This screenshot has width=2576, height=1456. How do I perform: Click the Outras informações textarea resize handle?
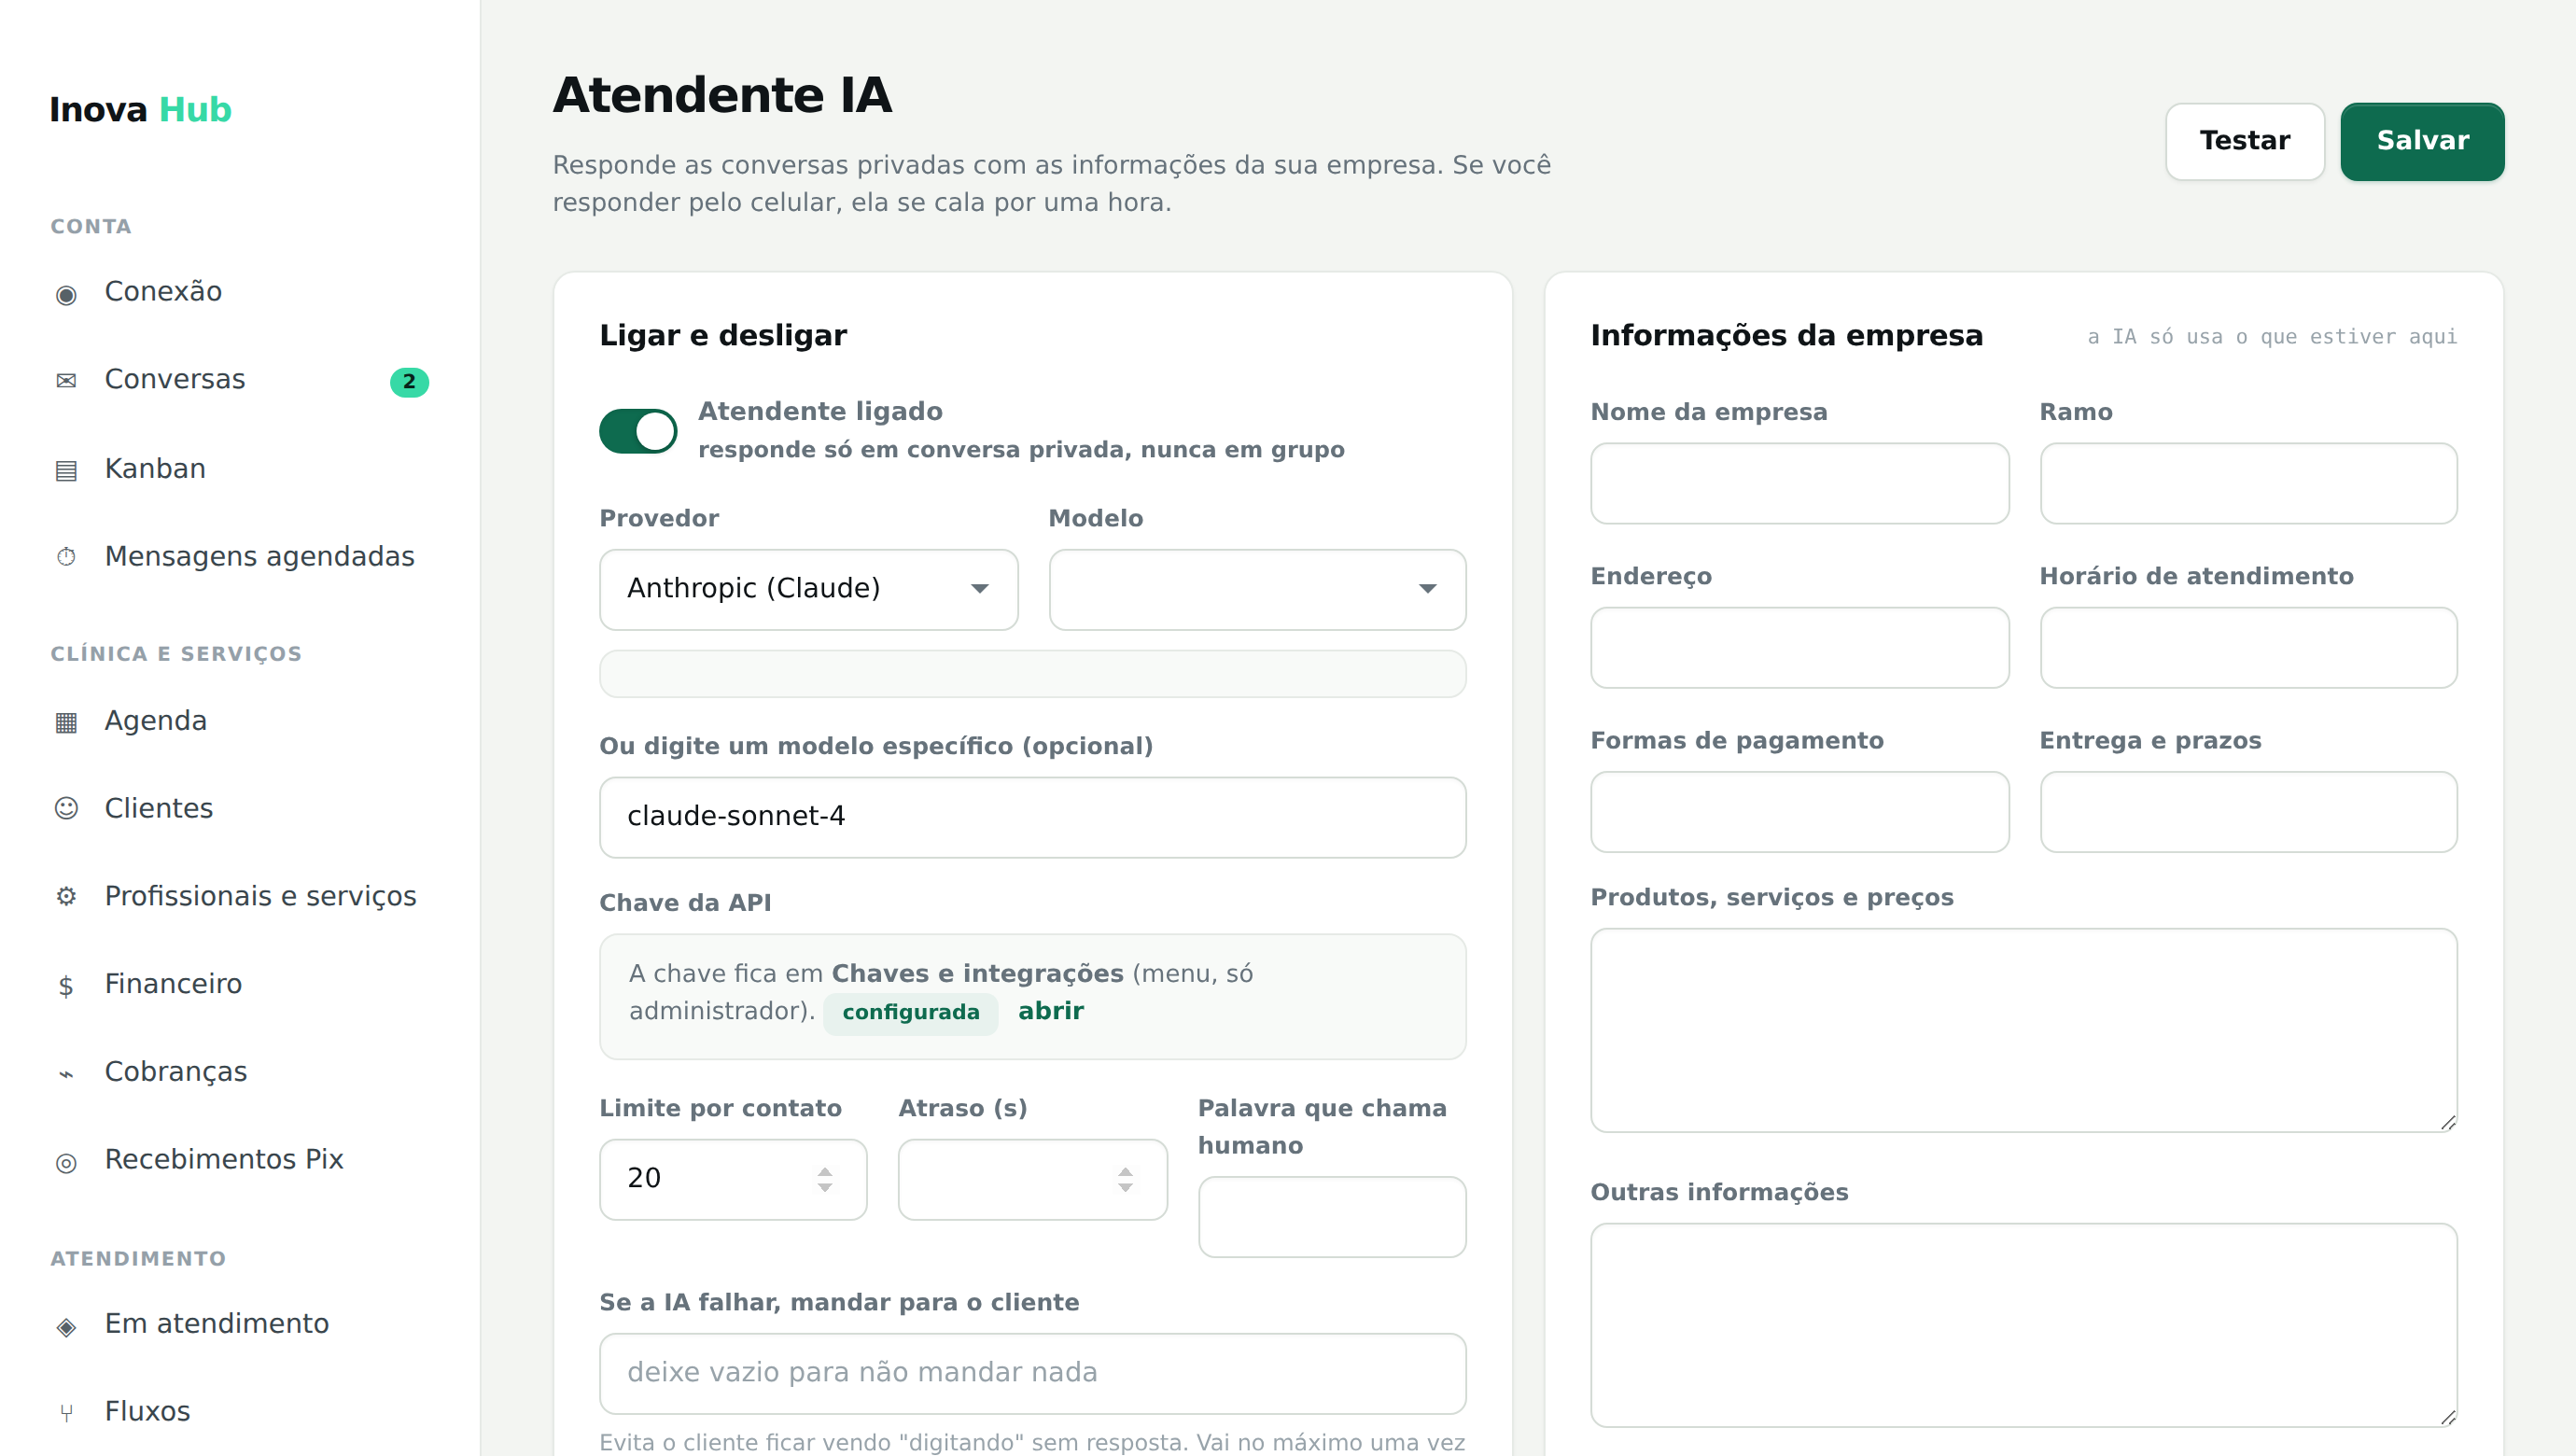tap(2447, 1417)
